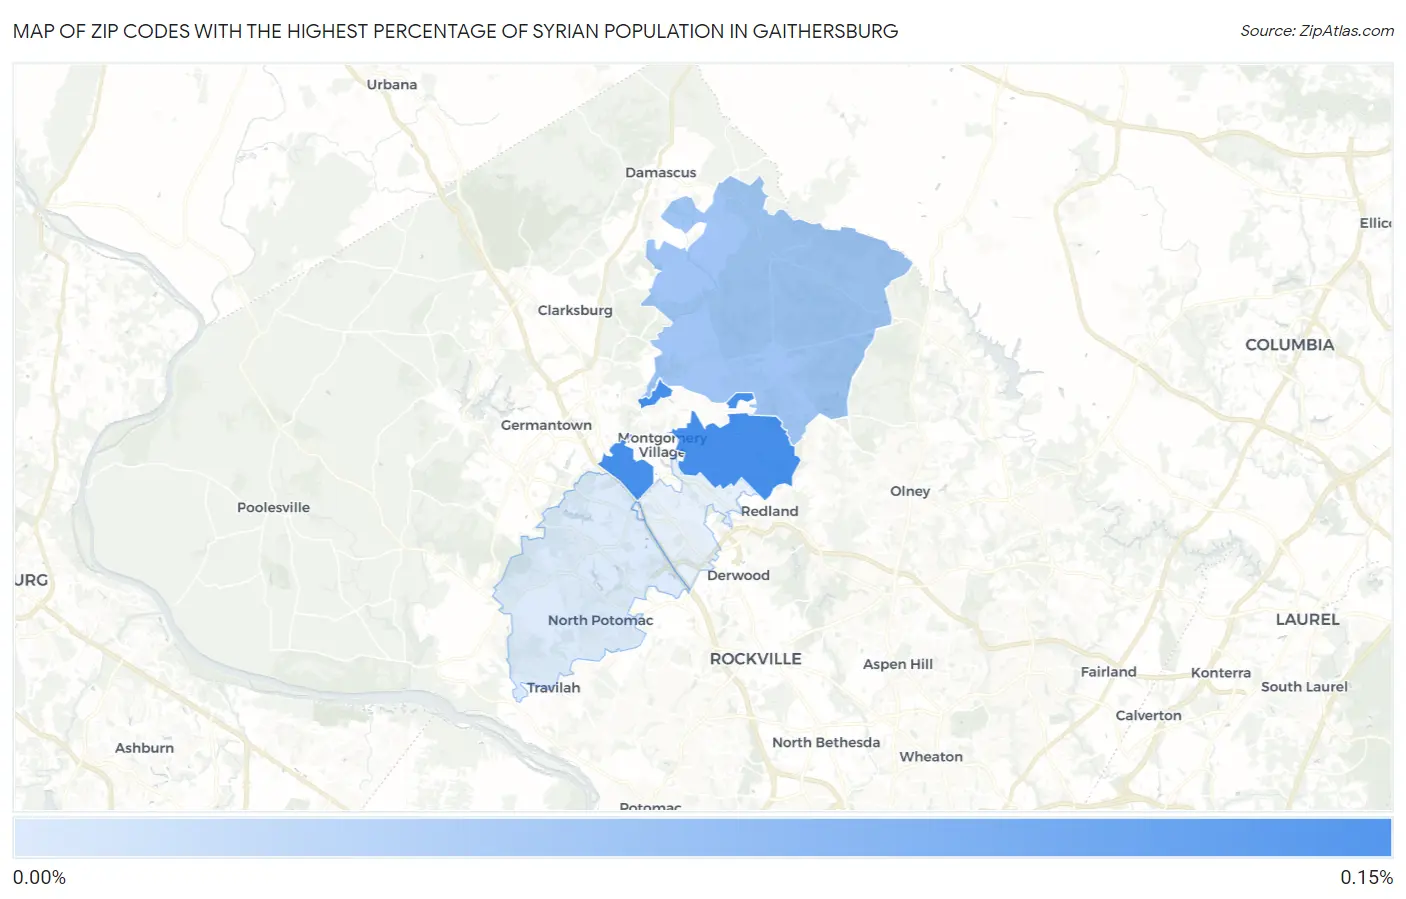The width and height of the screenshot is (1406, 899).
Task: Click the Calverton map label
Action: pos(1148,715)
